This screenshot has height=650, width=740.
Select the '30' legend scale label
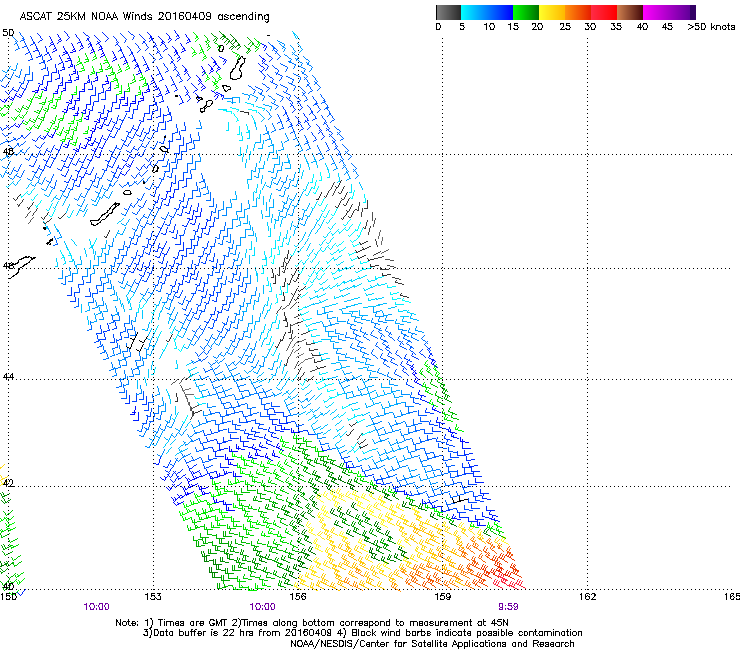coord(590,27)
